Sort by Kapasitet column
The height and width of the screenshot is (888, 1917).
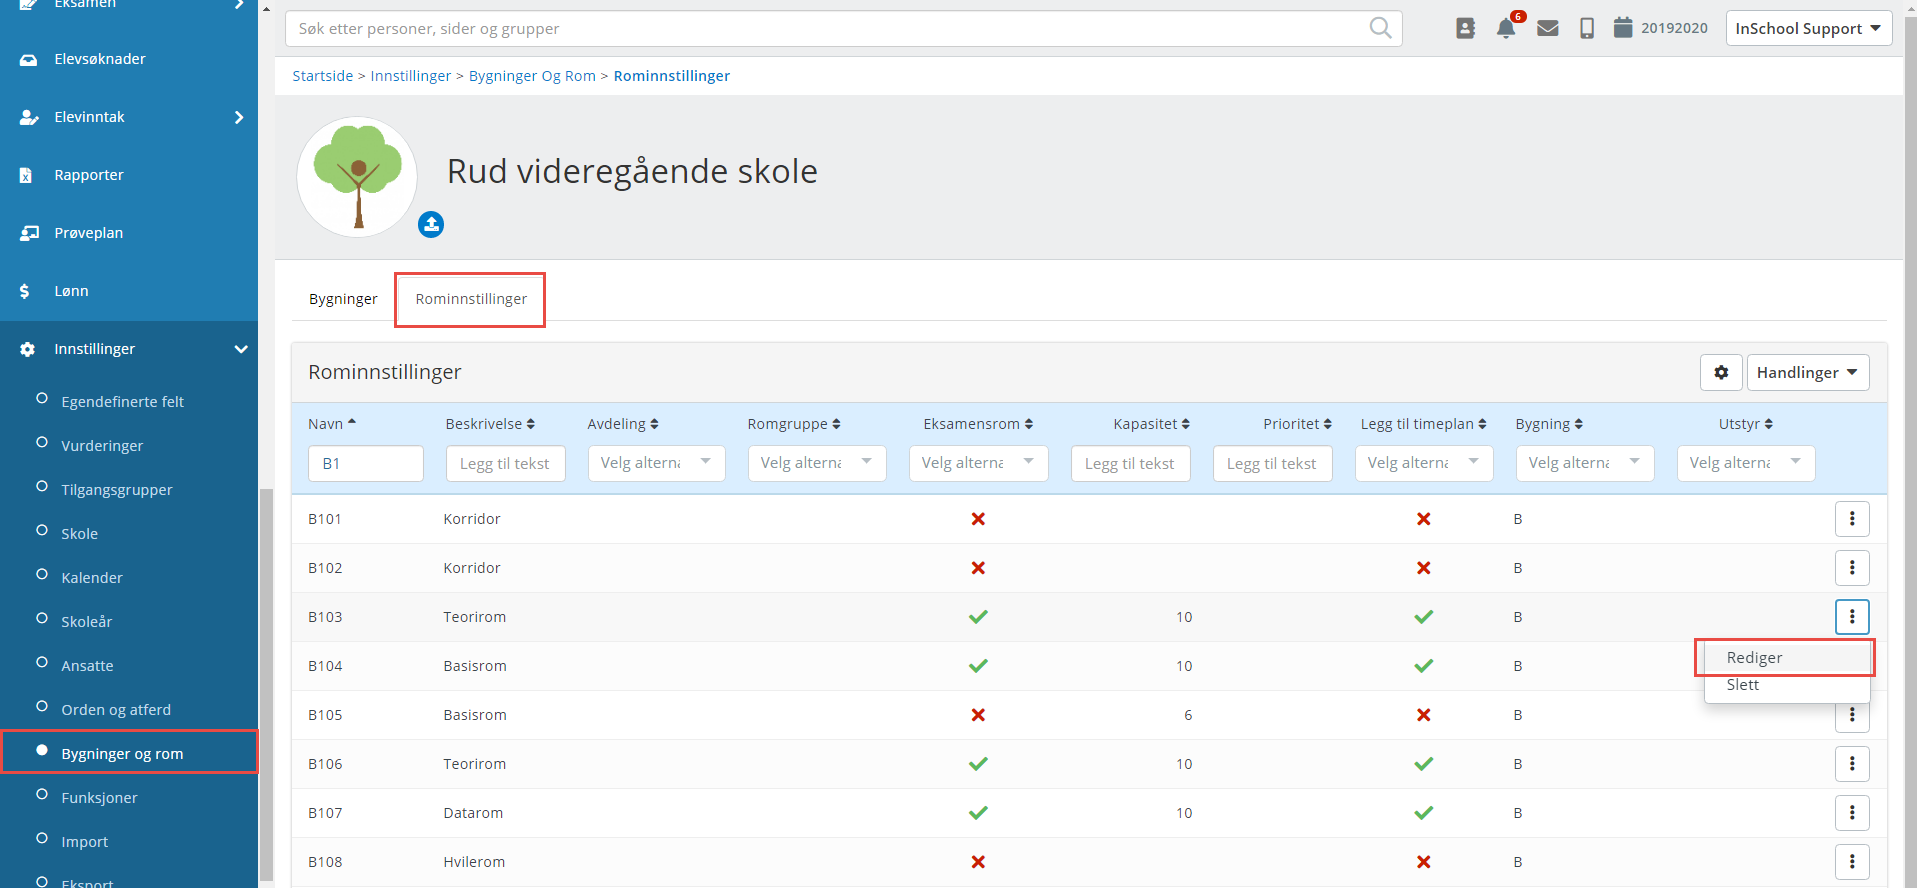click(1151, 424)
